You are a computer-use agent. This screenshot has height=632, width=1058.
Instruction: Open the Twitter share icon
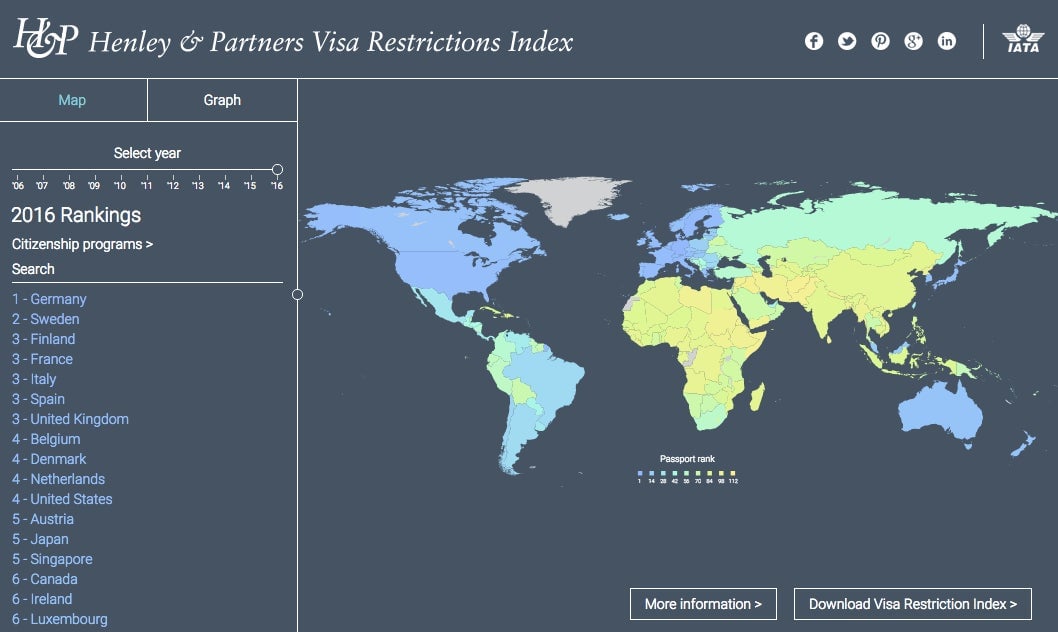pyautogui.click(x=847, y=41)
